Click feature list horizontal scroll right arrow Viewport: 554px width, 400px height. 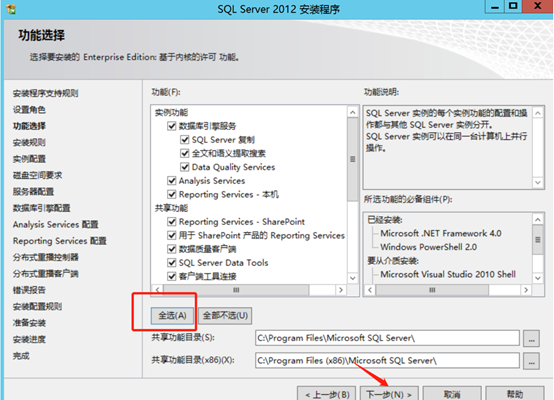pos(341,290)
